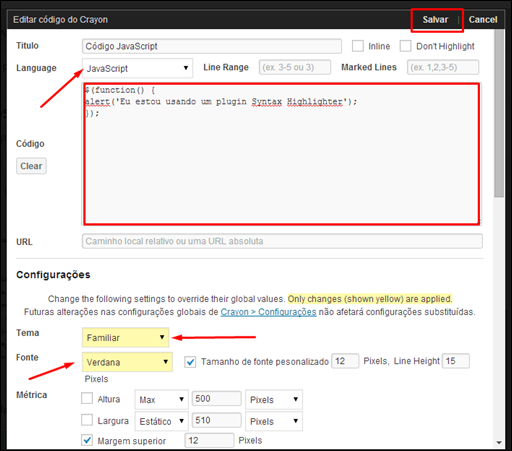Uncheck Tamanho de fonte personalizado checkbox

(x=190, y=362)
